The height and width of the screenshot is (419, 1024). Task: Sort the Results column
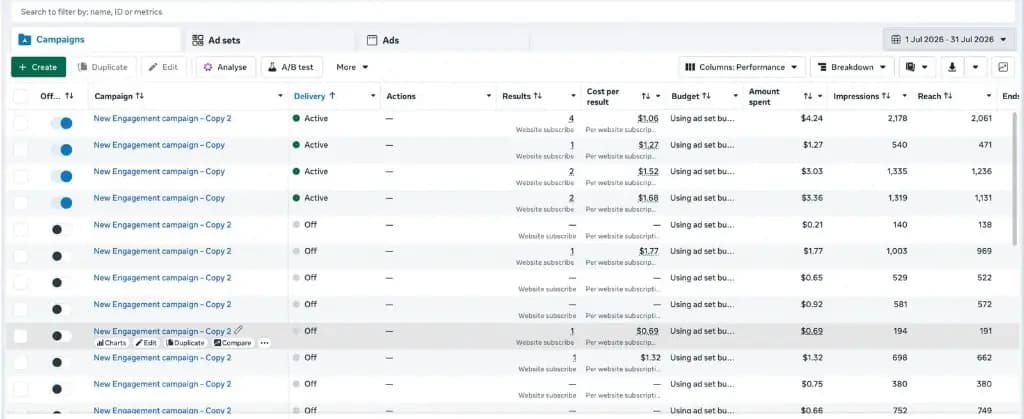click(537, 96)
